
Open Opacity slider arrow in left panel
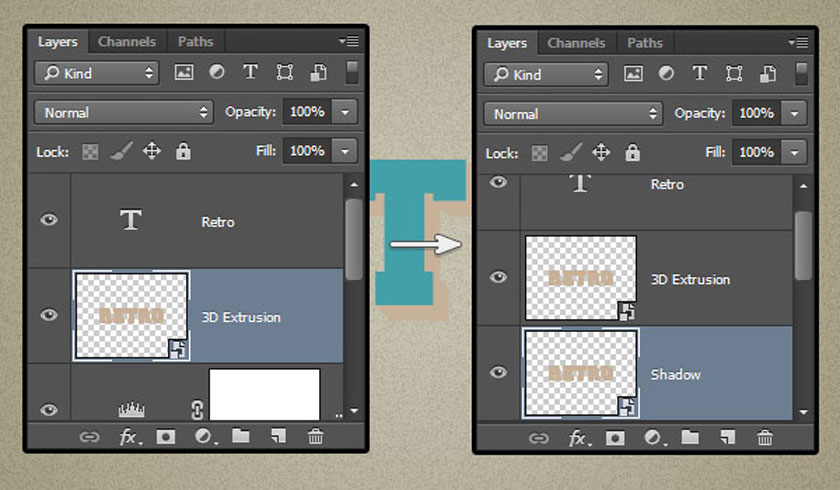click(x=345, y=112)
